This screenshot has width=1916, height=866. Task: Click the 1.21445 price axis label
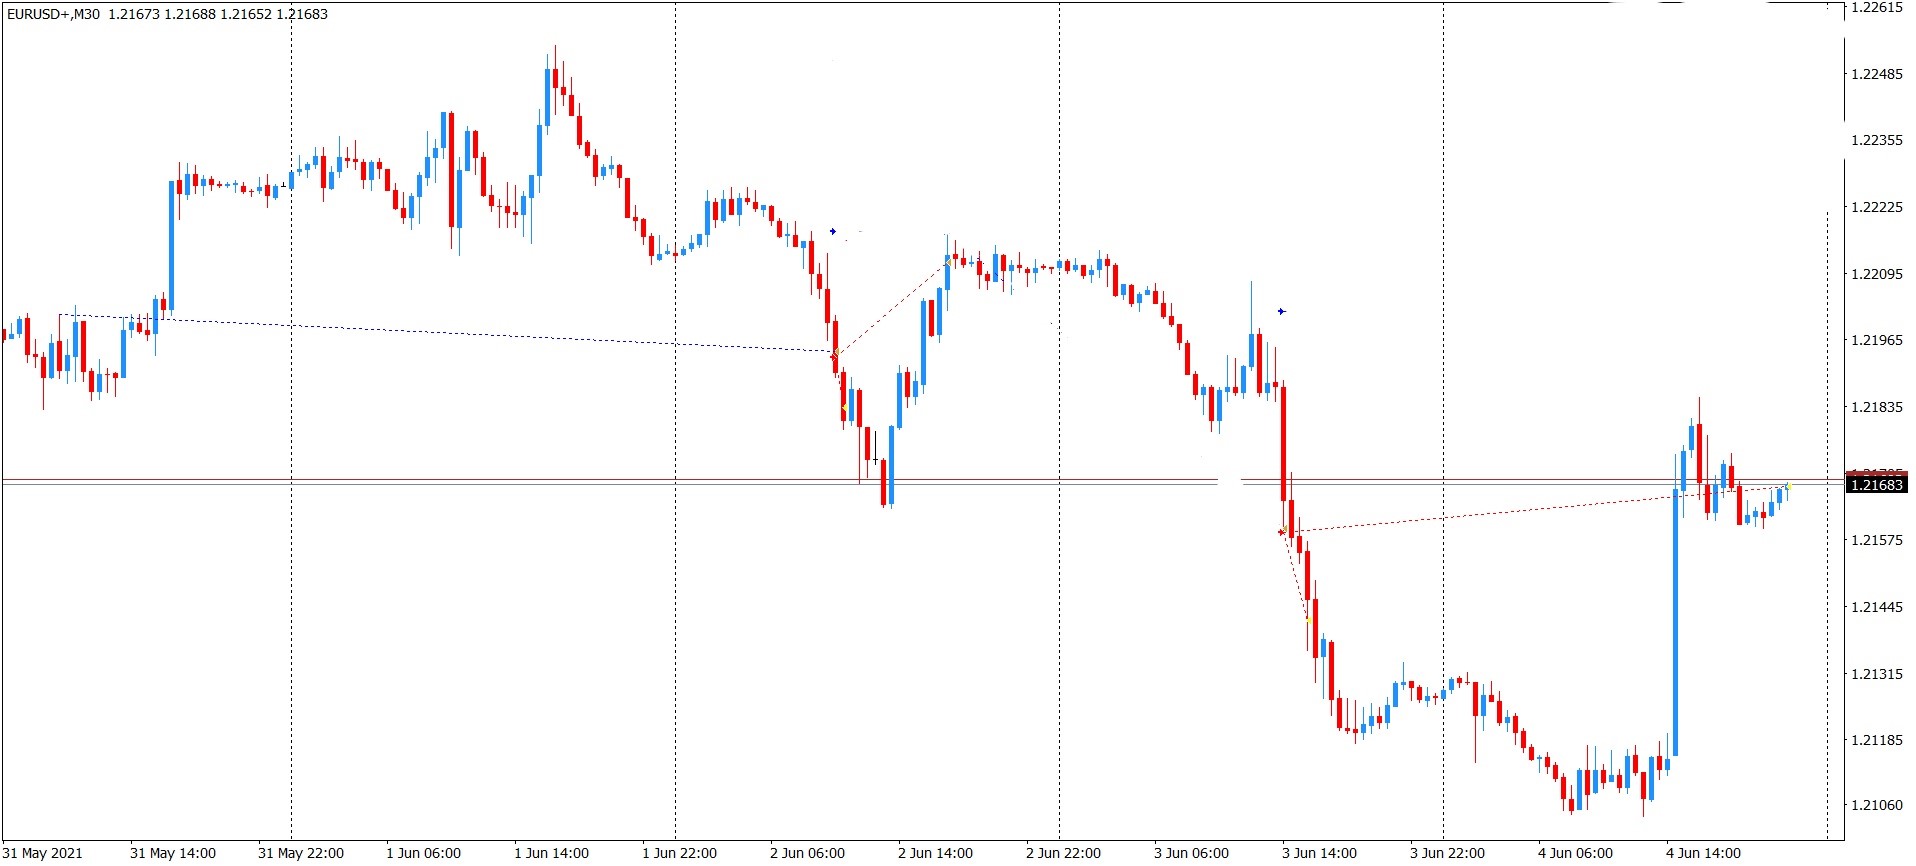click(x=1877, y=607)
